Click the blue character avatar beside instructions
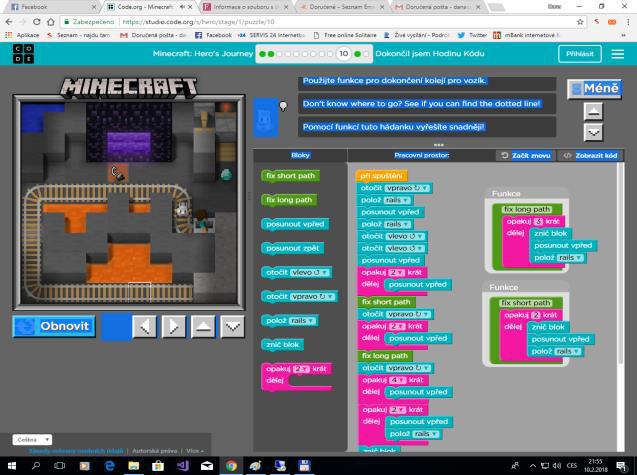The height and width of the screenshot is (475, 637). (265, 118)
